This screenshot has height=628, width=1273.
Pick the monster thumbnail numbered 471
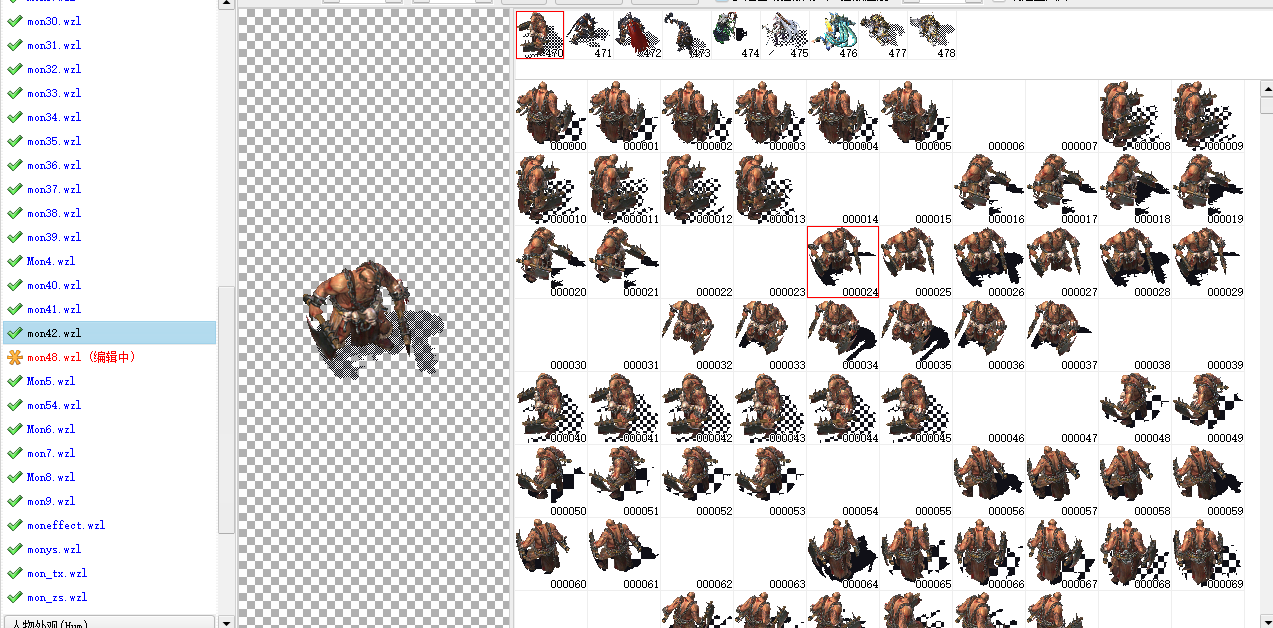coord(588,35)
